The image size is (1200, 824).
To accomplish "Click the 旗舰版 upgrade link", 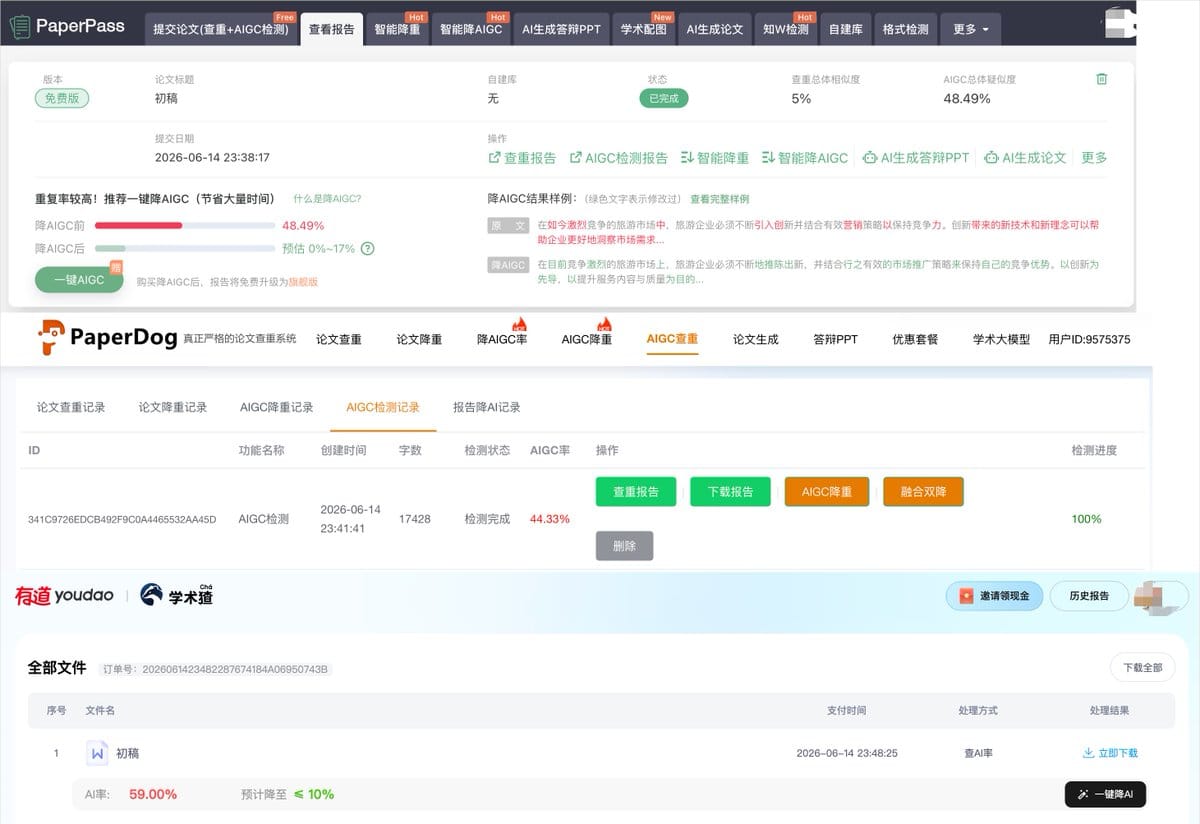I will coord(303,282).
